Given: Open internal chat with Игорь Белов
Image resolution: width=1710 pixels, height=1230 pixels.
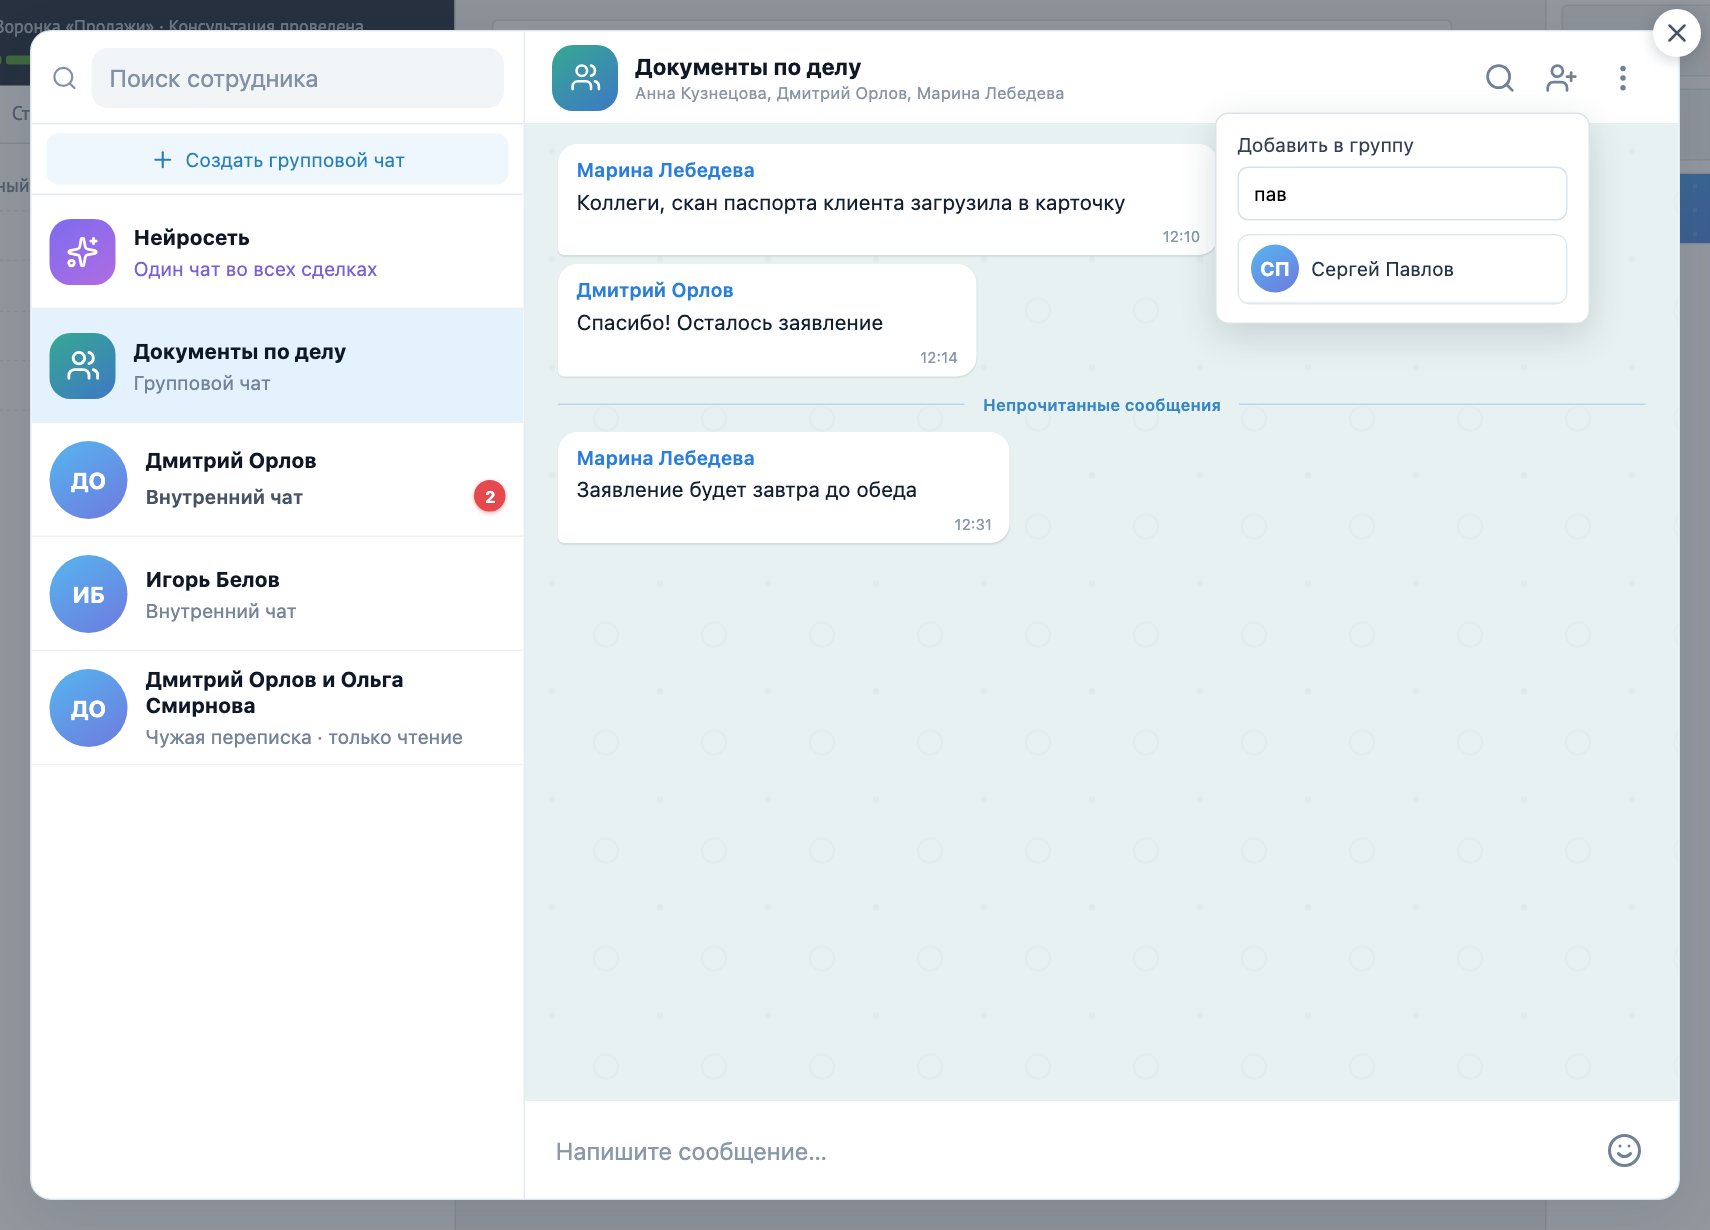Looking at the screenshot, I should coord(278,594).
